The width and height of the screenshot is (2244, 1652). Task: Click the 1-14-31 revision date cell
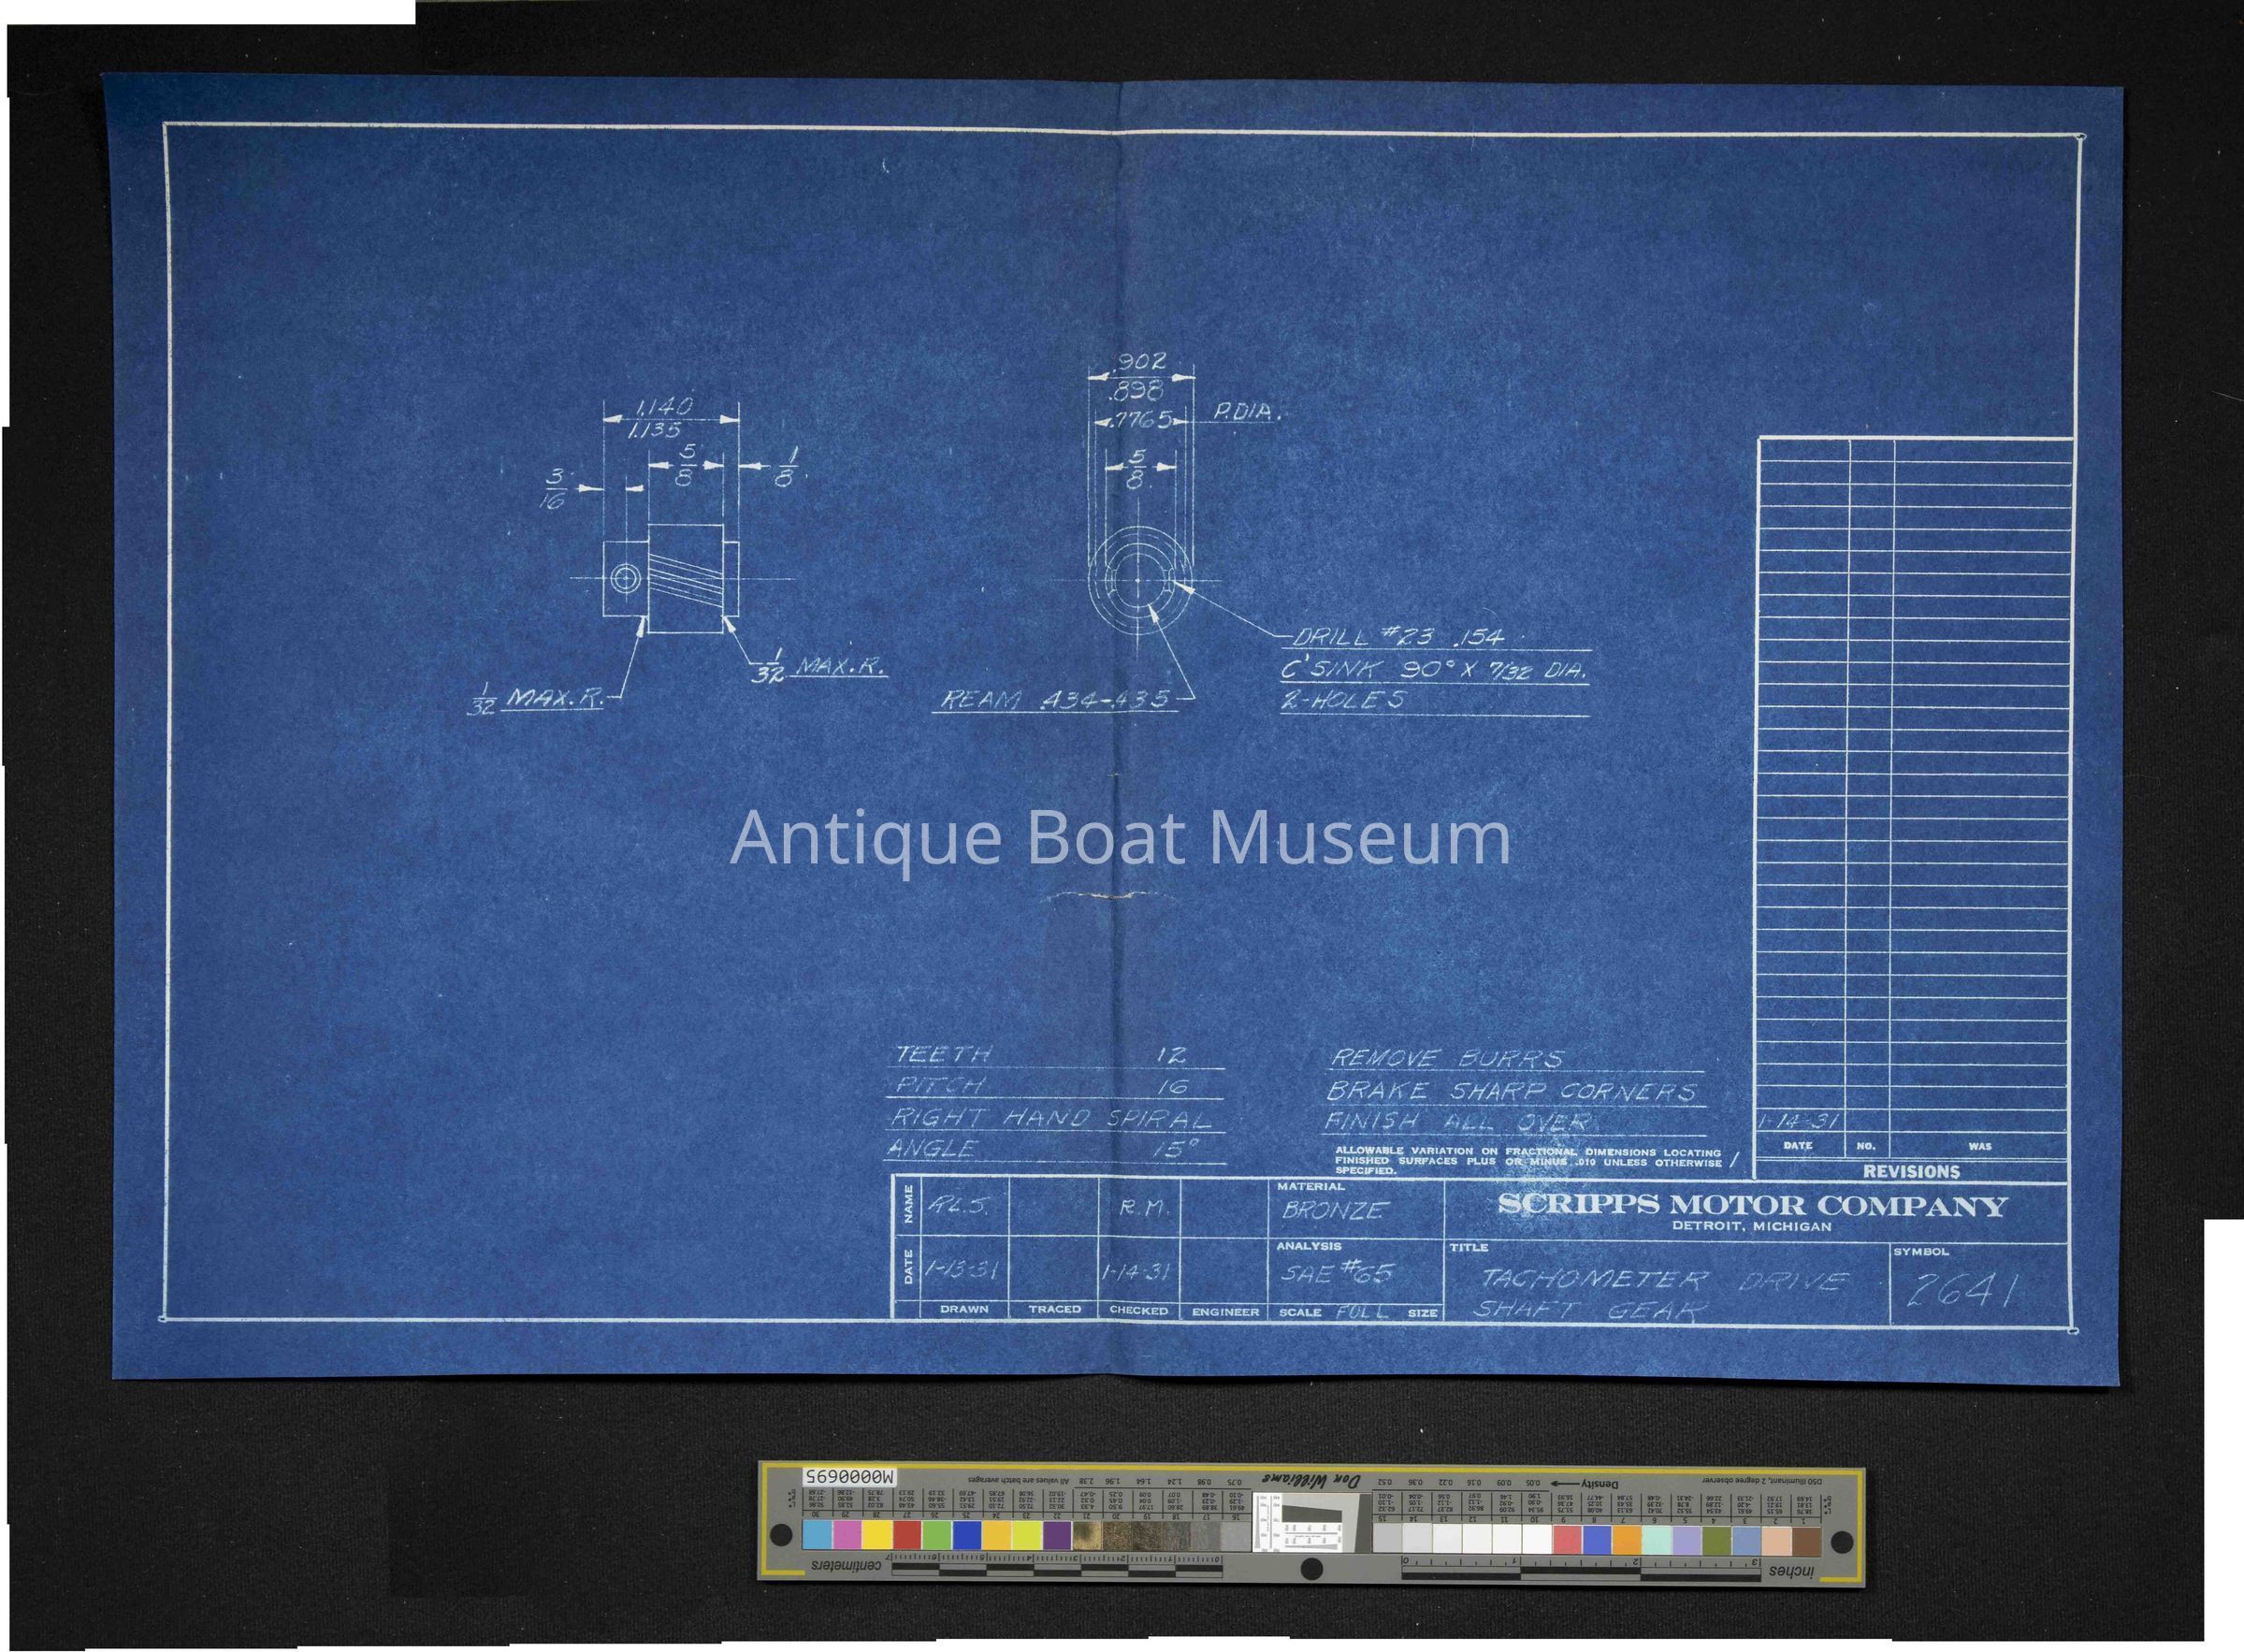click(x=1800, y=1122)
